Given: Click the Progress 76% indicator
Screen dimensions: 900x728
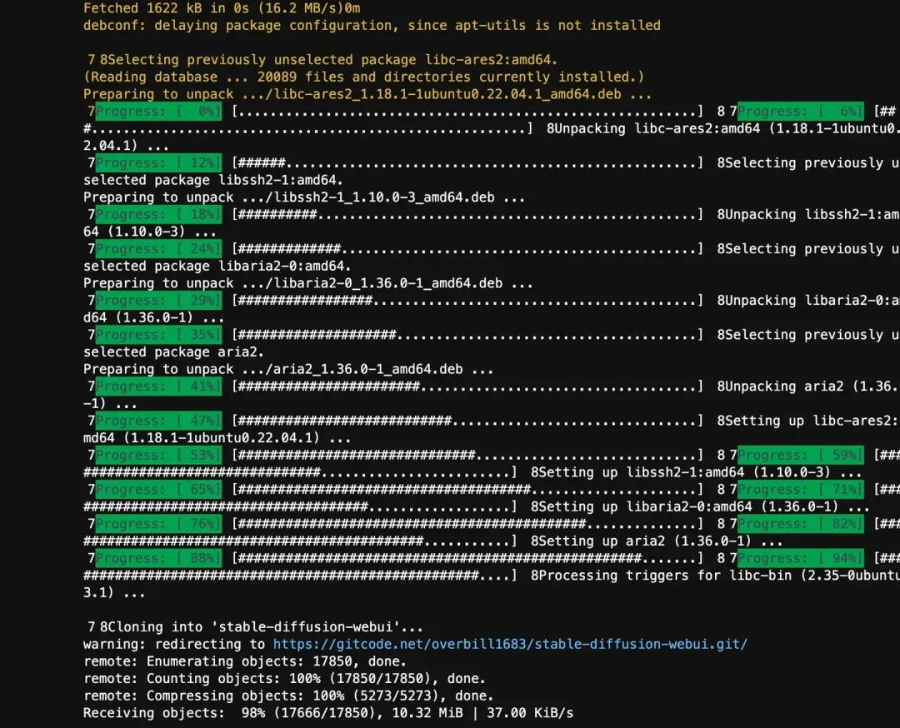Looking at the screenshot, I should point(158,524).
